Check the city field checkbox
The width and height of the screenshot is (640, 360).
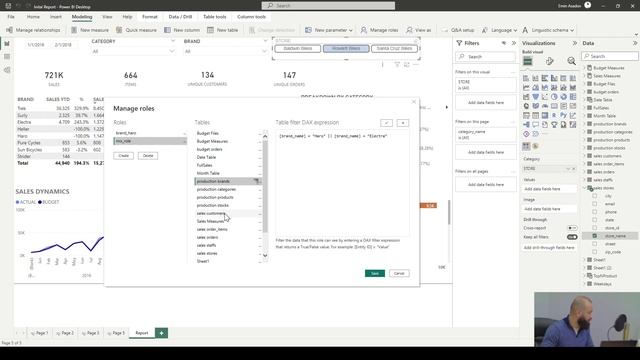[x=594, y=196]
